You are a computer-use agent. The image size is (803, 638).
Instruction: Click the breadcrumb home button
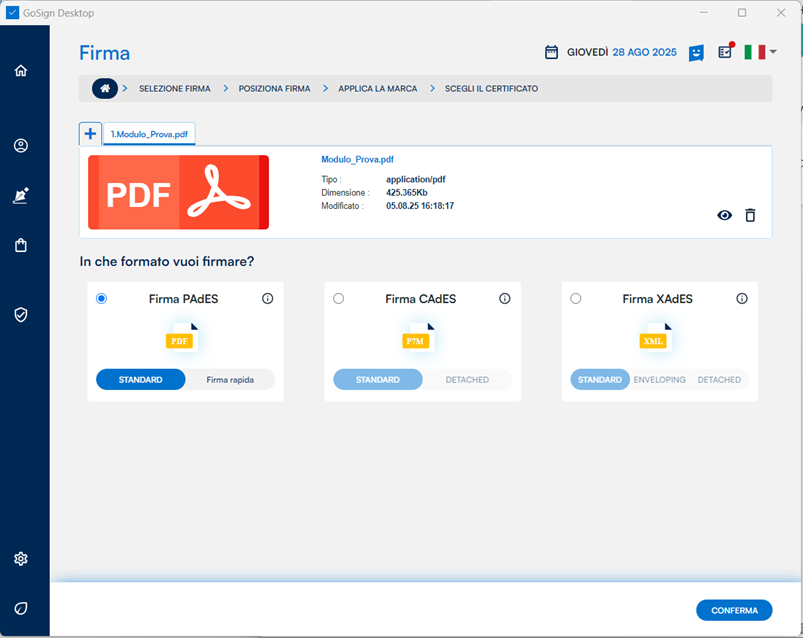(x=105, y=89)
